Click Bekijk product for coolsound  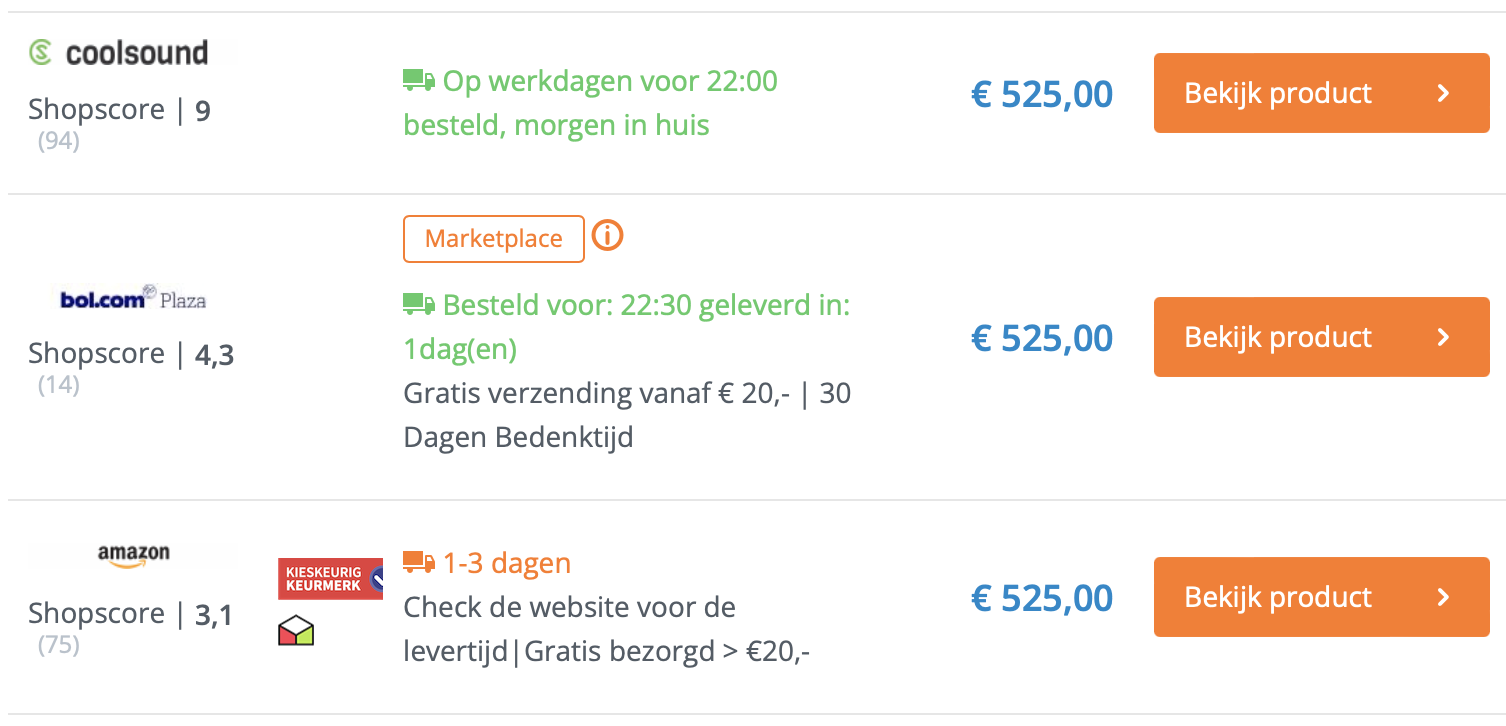click(x=1321, y=92)
